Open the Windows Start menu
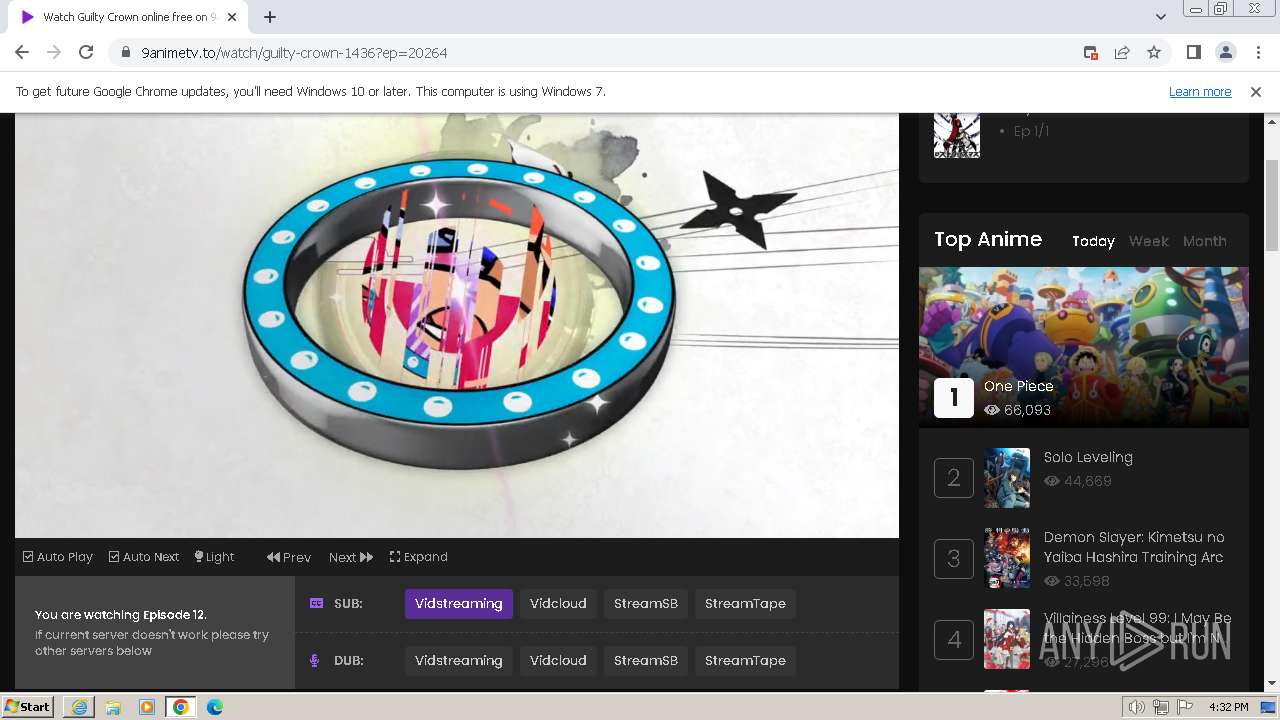Image resolution: width=1280 pixels, height=720 pixels. [x=28, y=707]
